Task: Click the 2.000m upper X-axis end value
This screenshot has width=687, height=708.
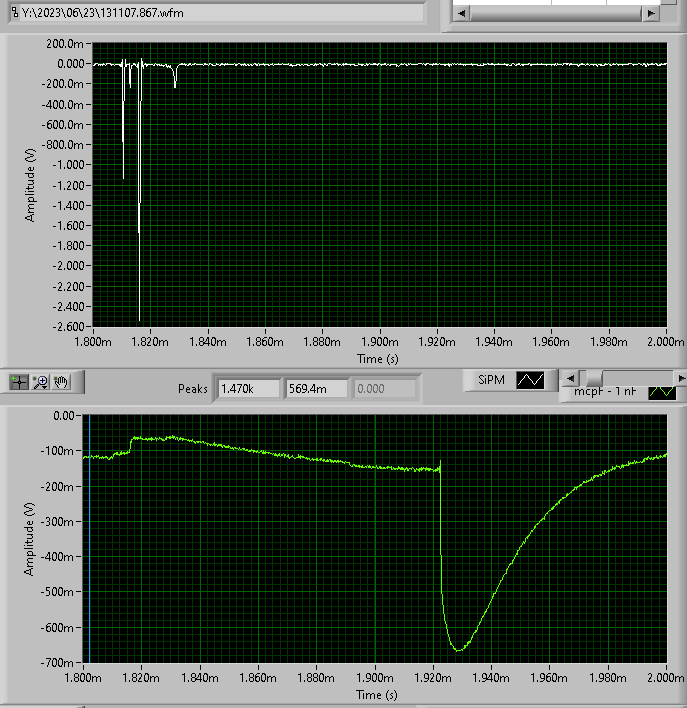Action: [666, 342]
